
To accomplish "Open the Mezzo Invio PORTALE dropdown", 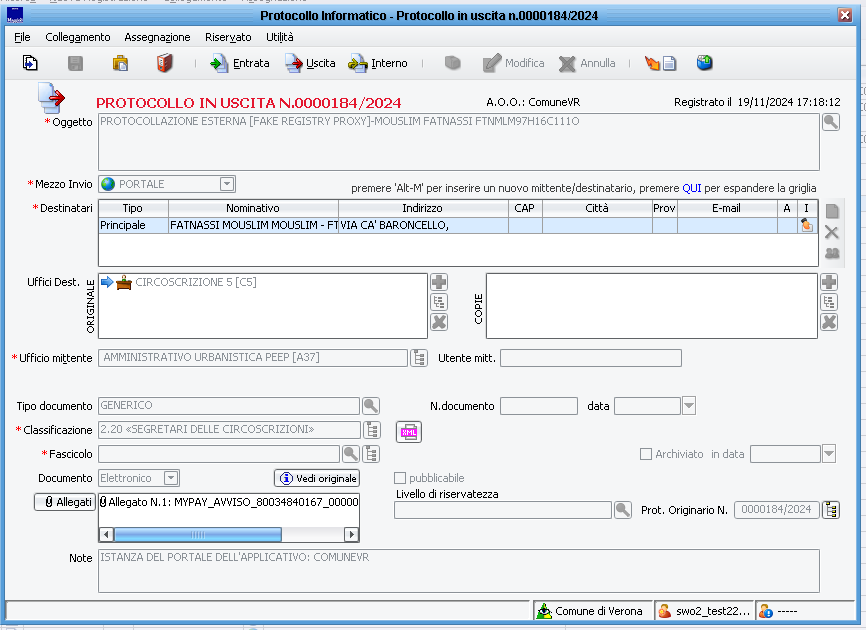I will (227, 184).
